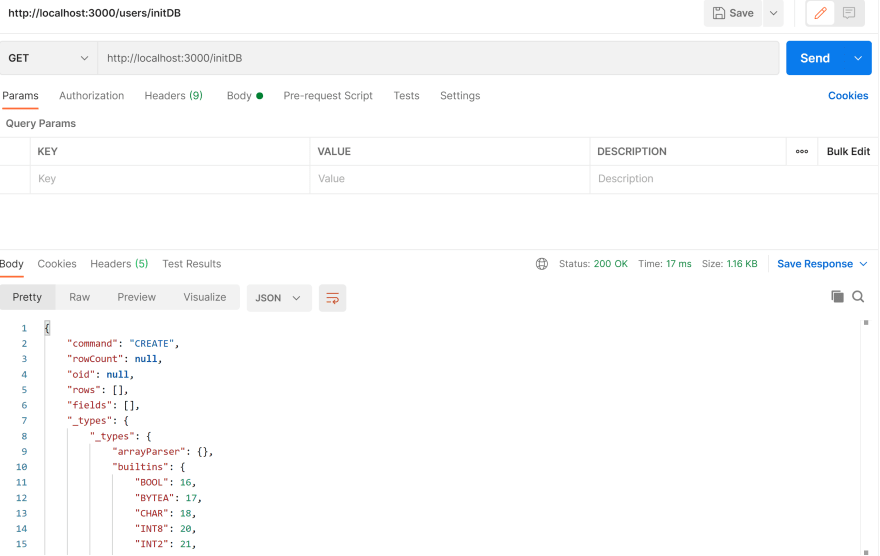Image resolution: width=880 pixels, height=556 pixels.
Task: Select the Visualize view
Action: [204, 297]
